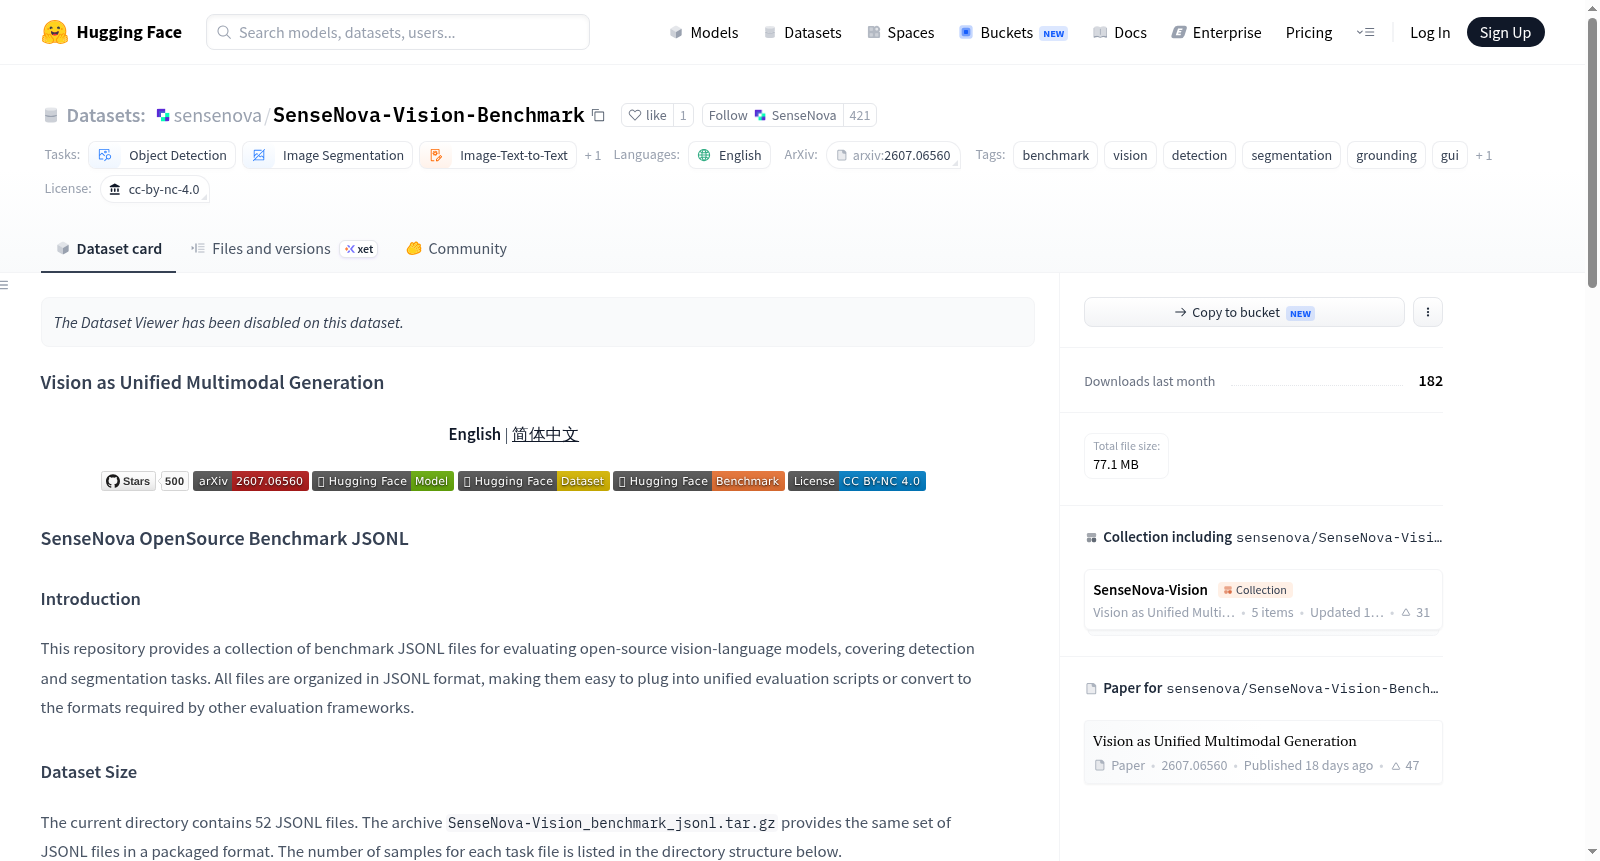Screen dimensions: 1600x861
Task: Open the sensenova owner link
Action: point(217,115)
